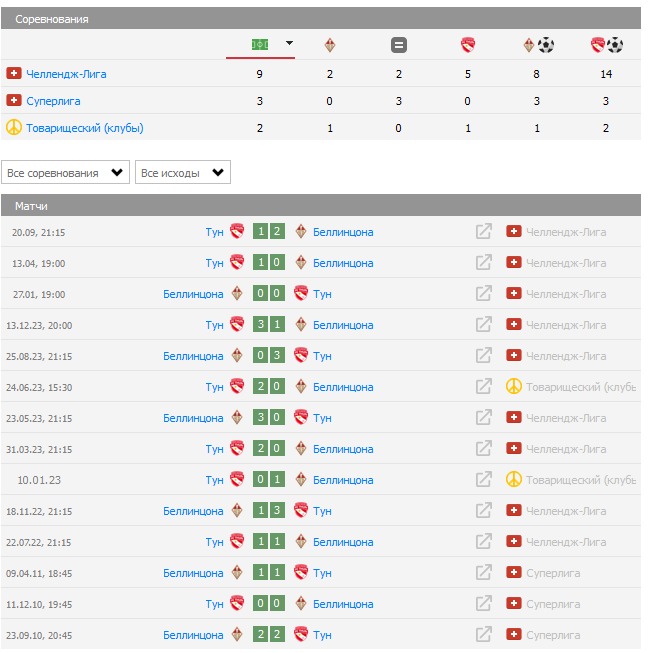648x653 pixels.
Task: Click the draws equals-sign column icon
Action: 399,45
